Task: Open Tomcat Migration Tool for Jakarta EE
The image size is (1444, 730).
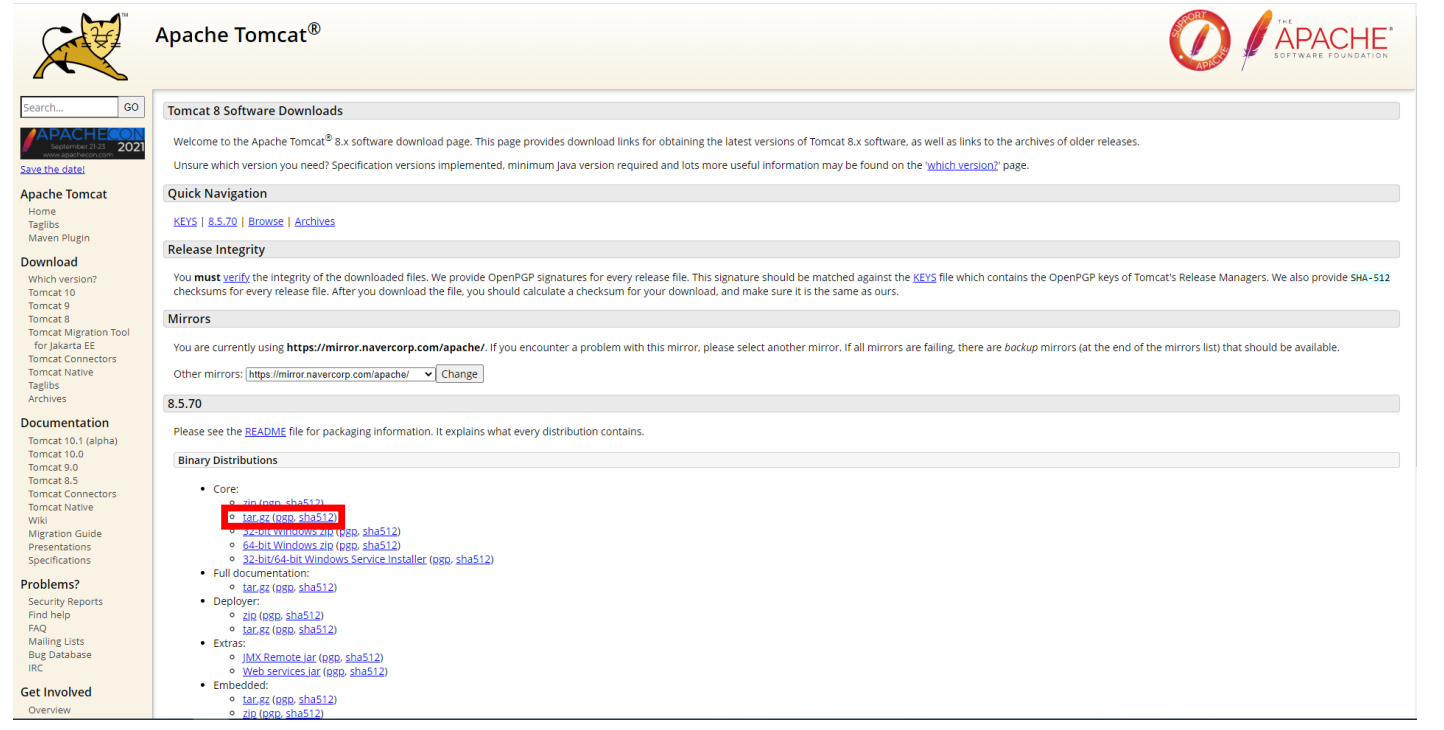Action: [x=79, y=339]
